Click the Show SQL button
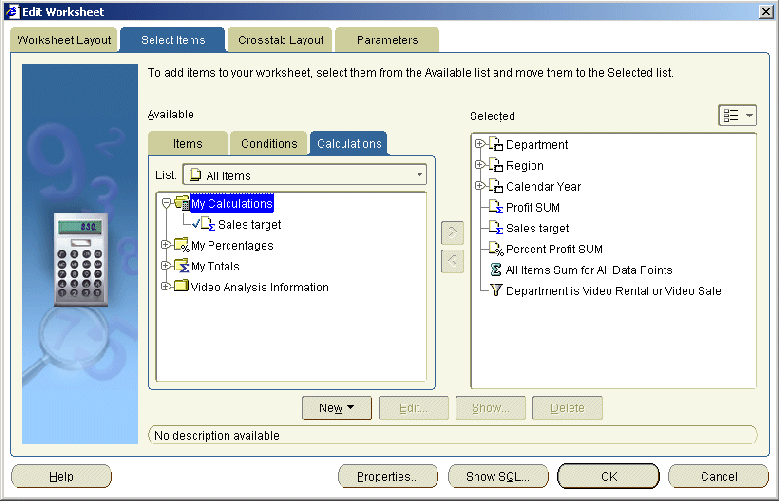779x501 pixels. pos(498,477)
